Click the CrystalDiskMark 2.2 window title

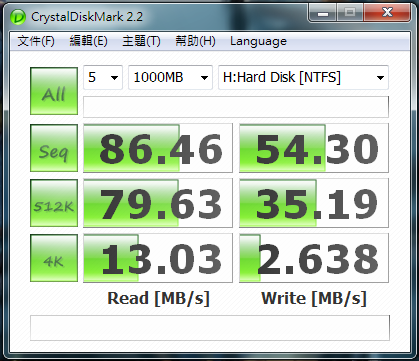(x=87, y=17)
